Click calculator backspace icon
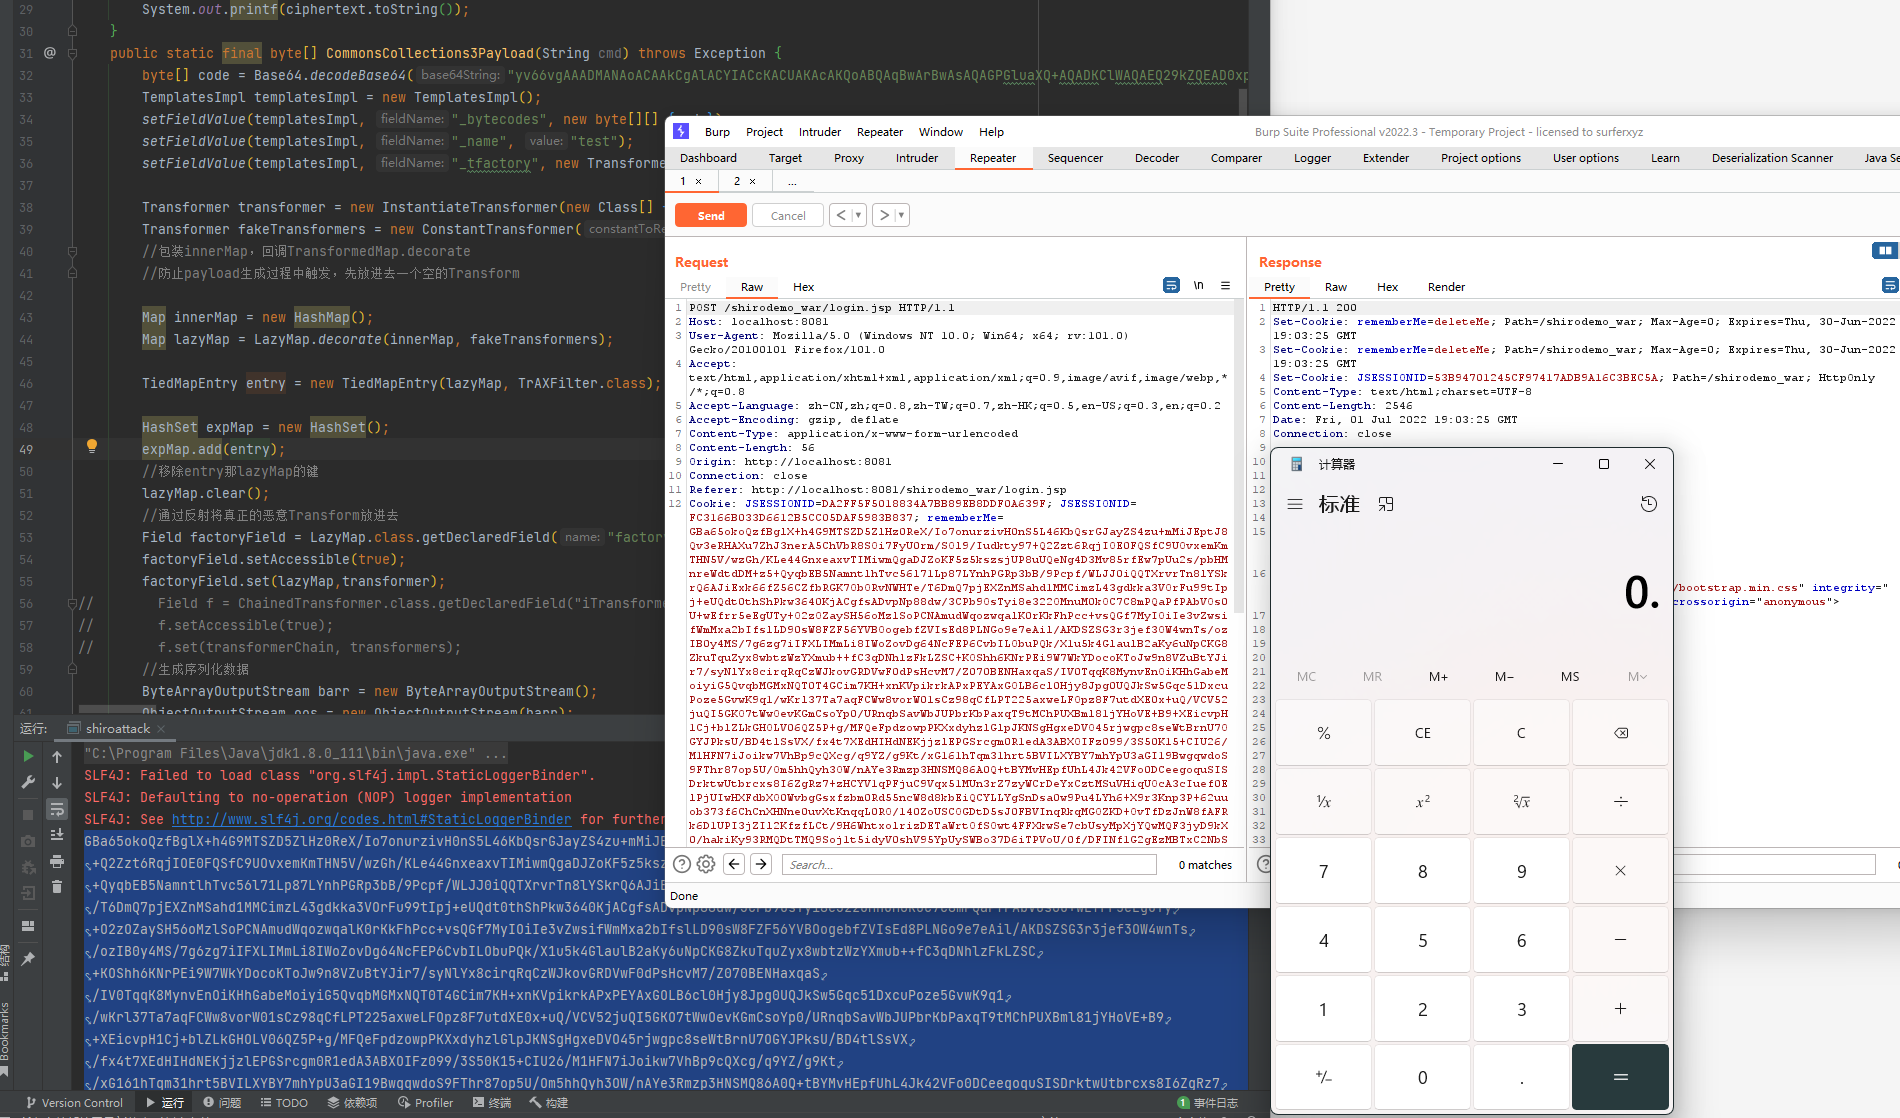1900x1118 pixels. point(1620,733)
